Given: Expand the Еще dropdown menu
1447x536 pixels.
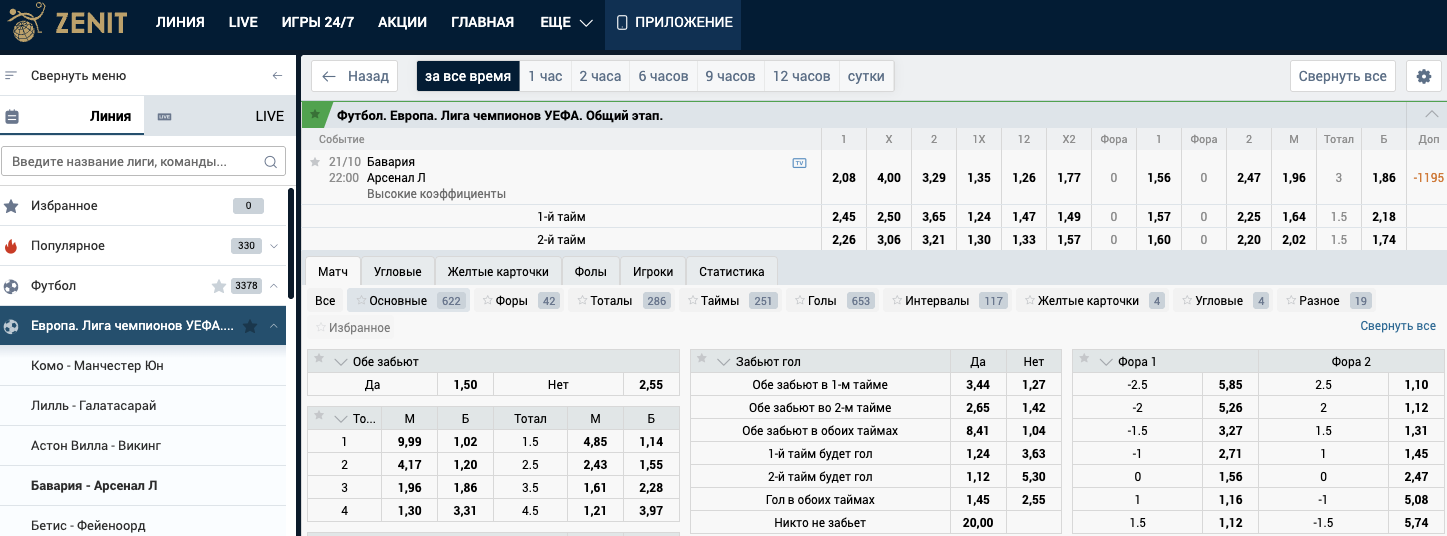Looking at the screenshot, I should click(x=566, y=22).
